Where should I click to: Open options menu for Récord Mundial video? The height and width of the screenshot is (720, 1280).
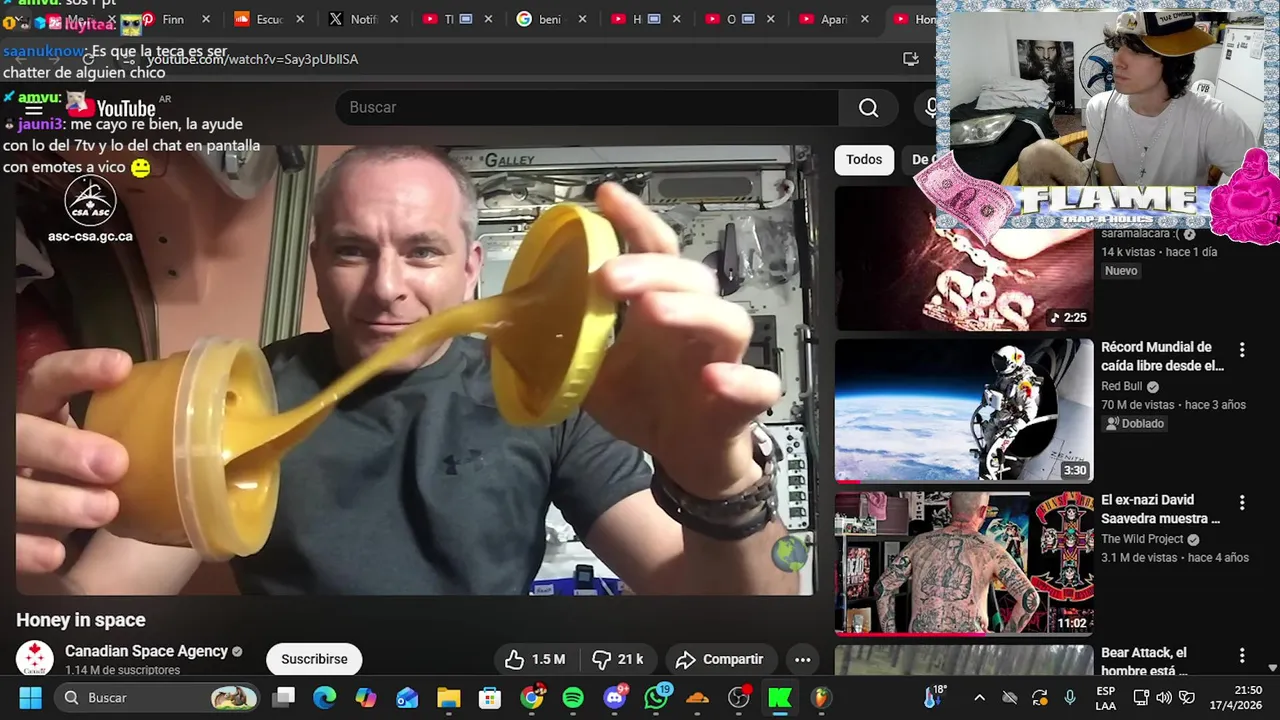(x=1242, y=350)
